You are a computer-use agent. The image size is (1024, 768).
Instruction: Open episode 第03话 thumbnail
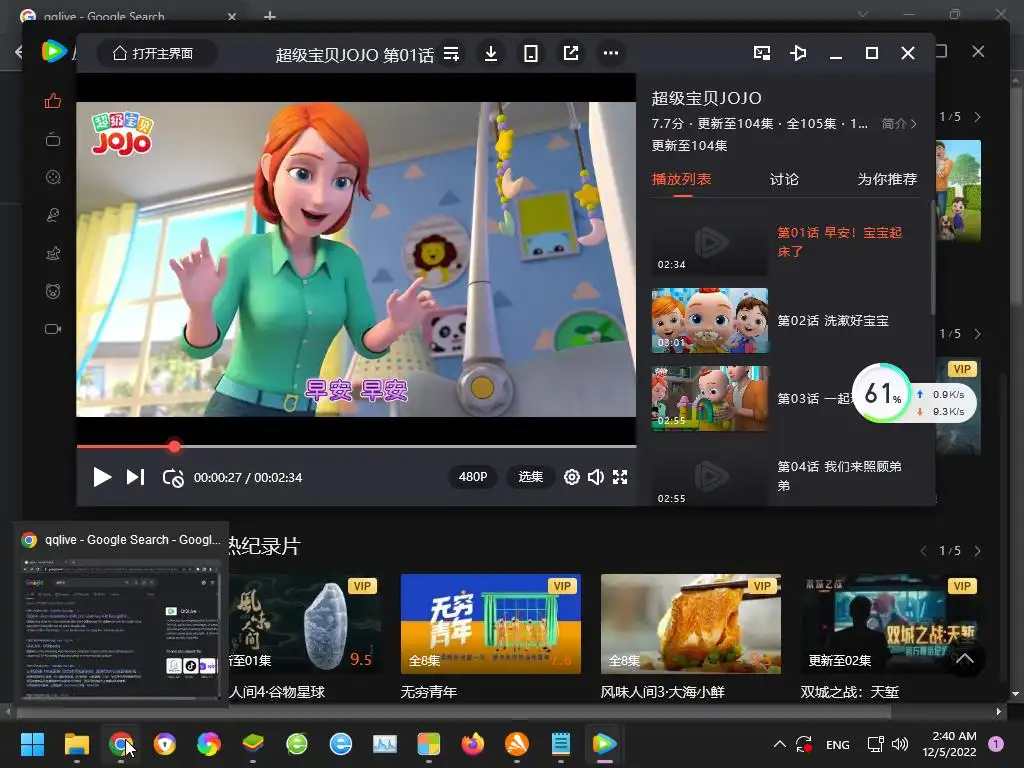(710, 398)
